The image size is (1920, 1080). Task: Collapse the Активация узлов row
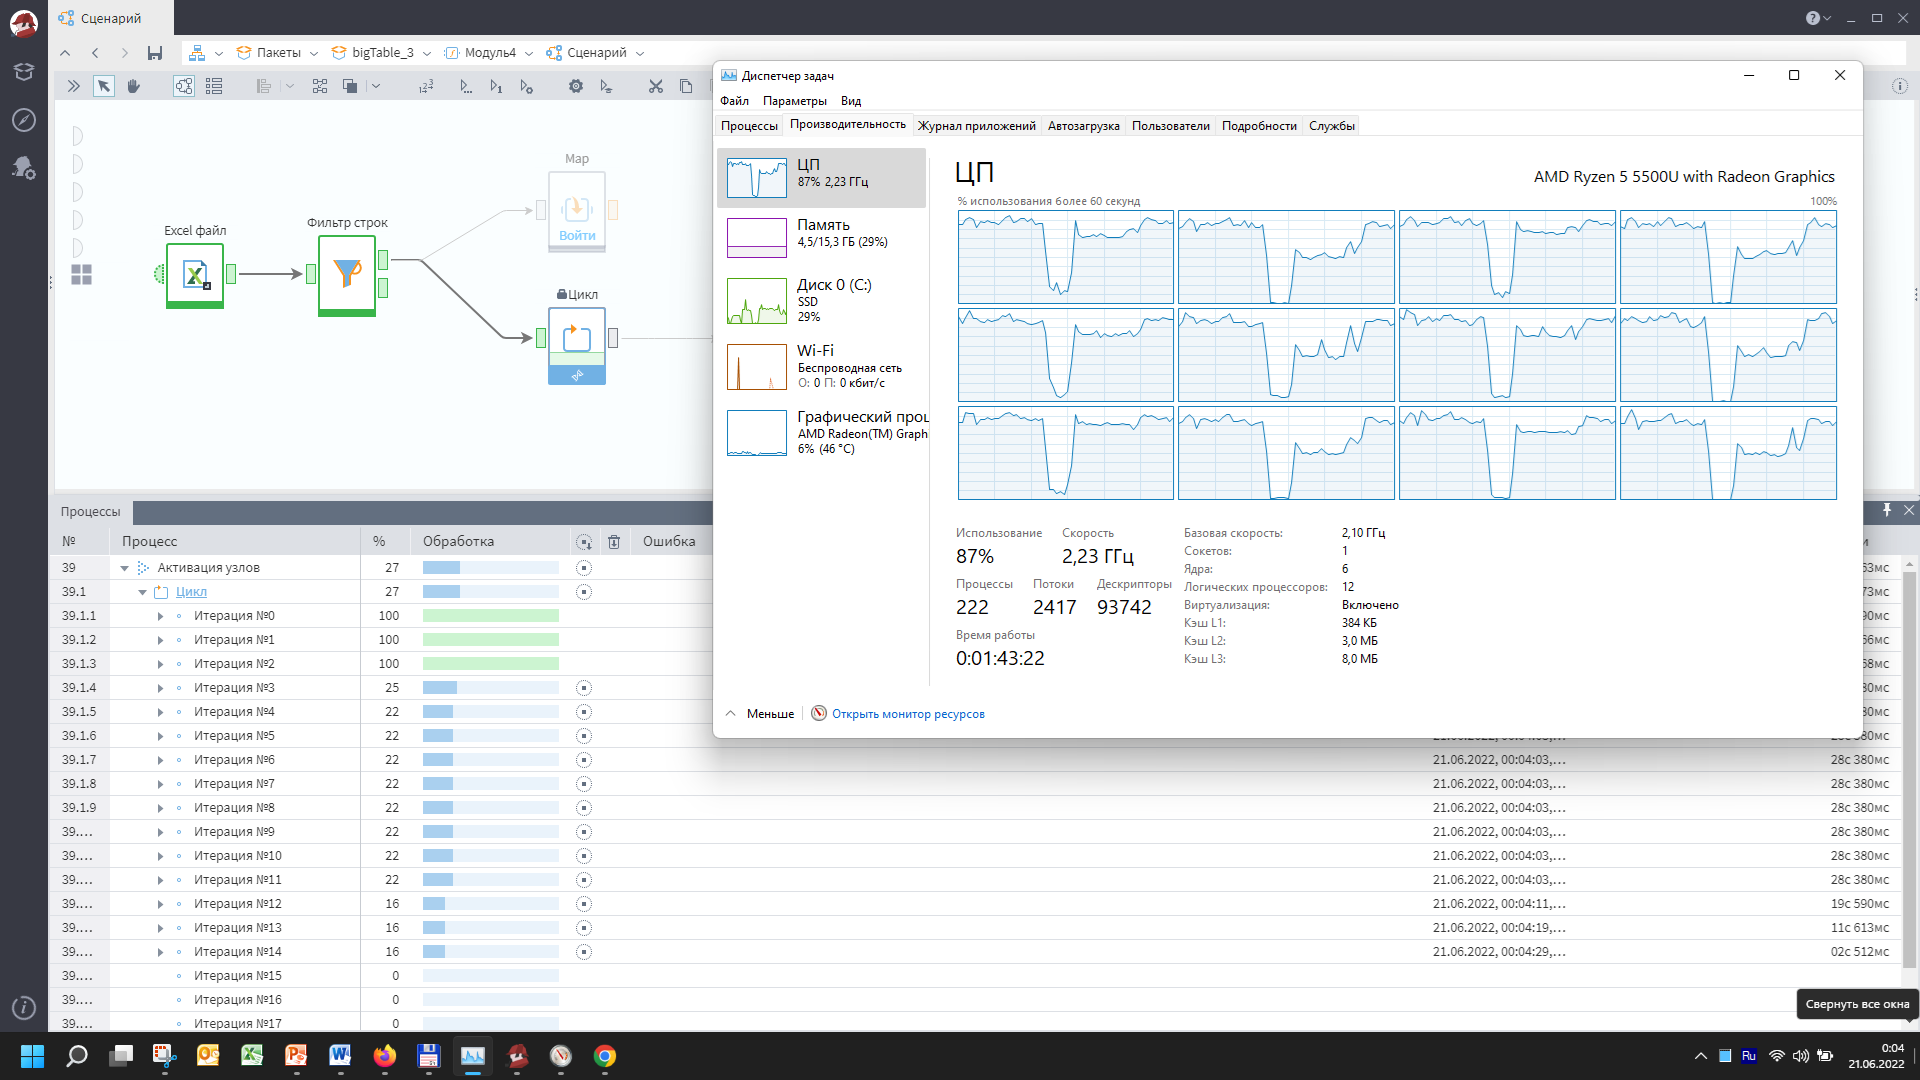coord(125,568)
